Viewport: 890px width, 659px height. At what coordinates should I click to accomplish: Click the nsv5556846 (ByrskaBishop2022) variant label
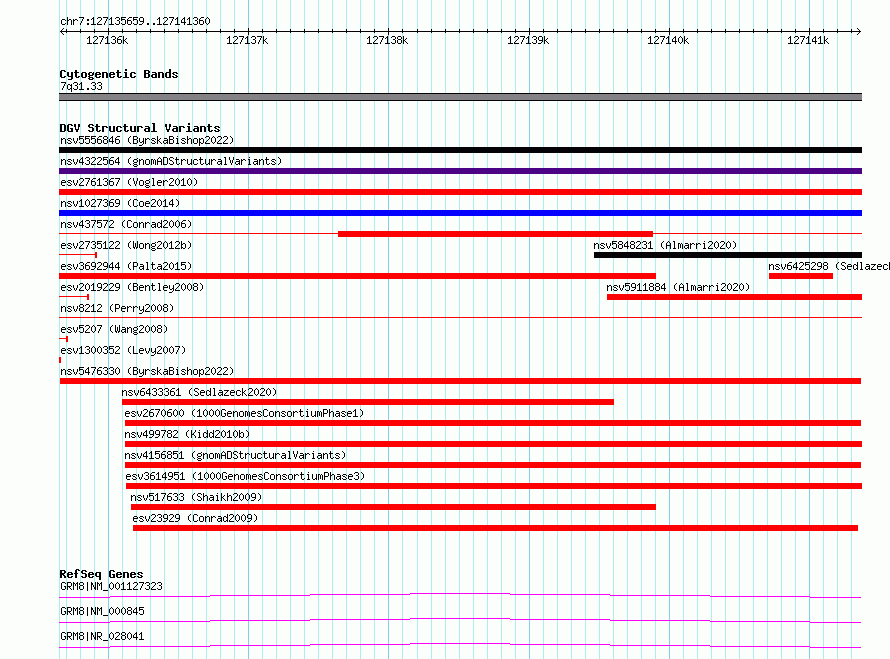(147, 140)
